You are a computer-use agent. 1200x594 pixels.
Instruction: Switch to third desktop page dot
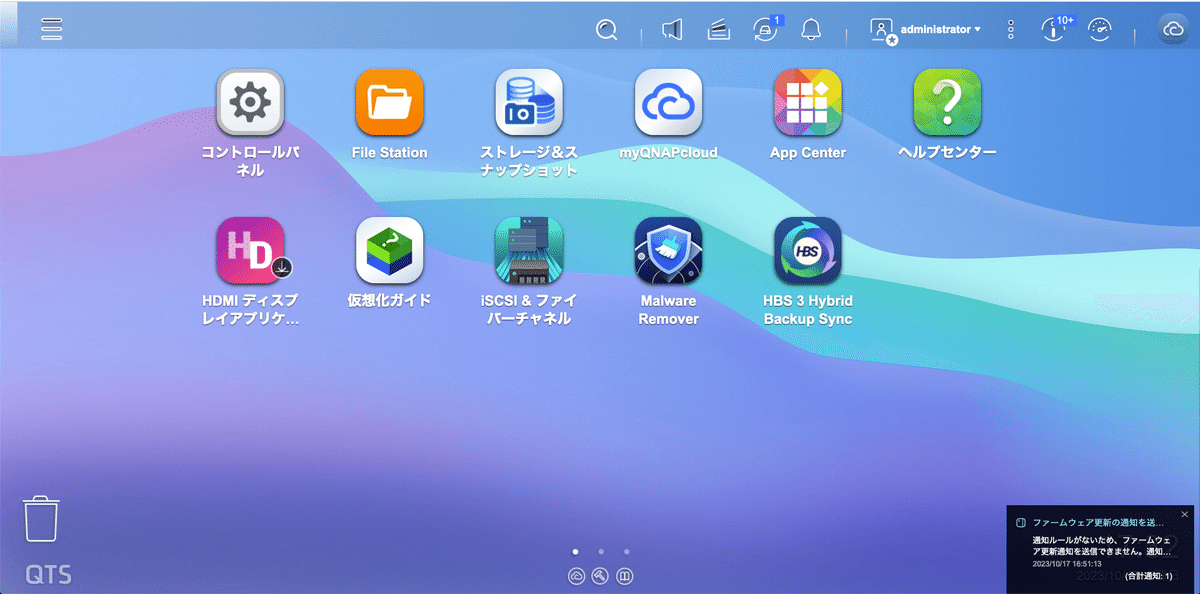pyautogui.click(x=626, y=551)
